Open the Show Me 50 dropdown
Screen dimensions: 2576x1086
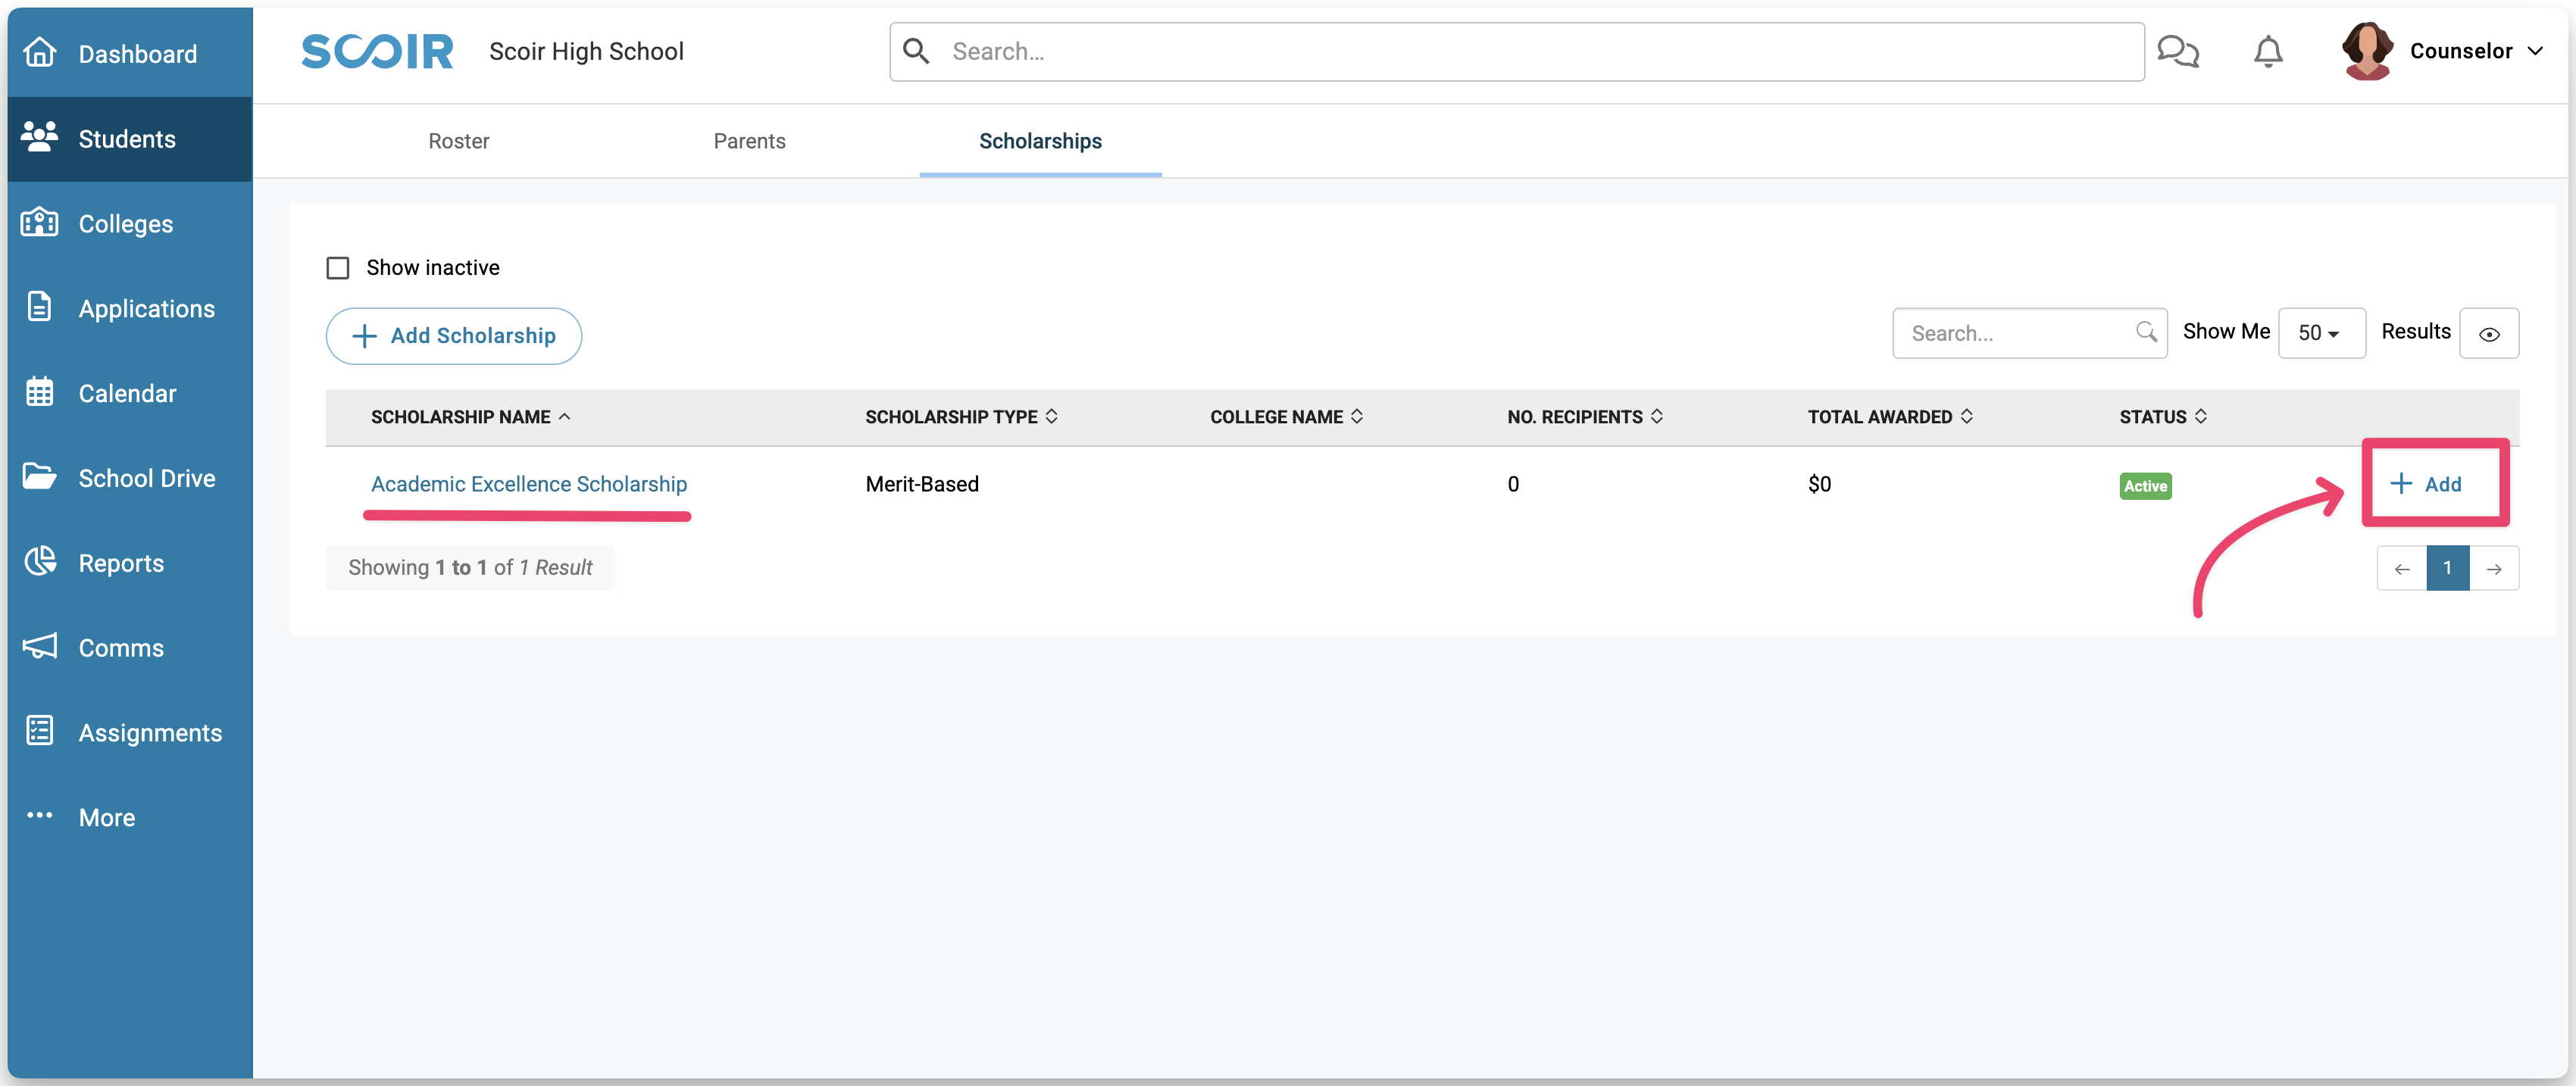[x=2320, y=334]
